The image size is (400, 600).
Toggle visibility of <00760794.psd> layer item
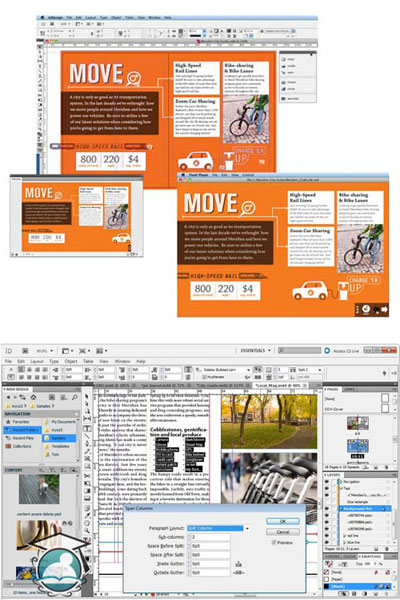[x=327, y=515]
